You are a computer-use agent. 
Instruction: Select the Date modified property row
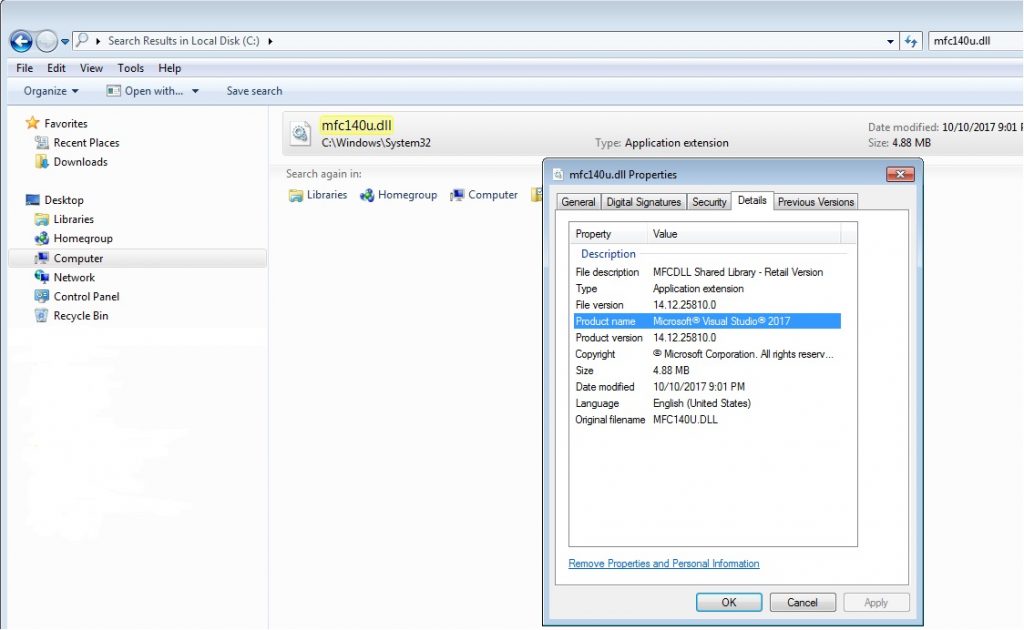click(x=707, y=386)
